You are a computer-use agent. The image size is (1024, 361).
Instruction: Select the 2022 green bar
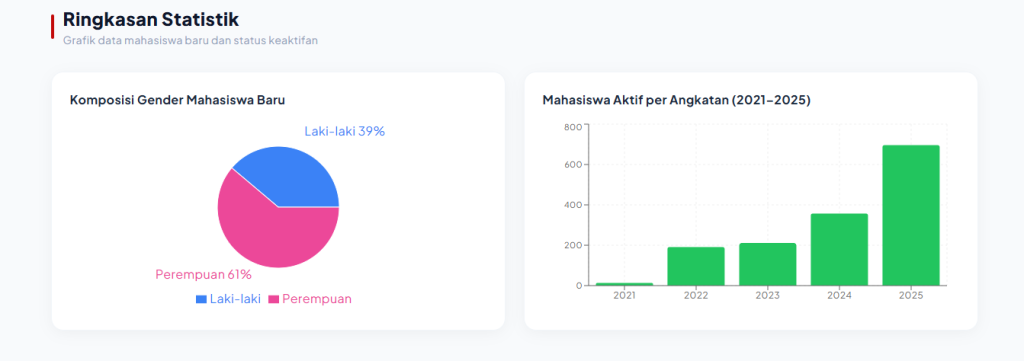pyautogui.click(x=696, y=266)
